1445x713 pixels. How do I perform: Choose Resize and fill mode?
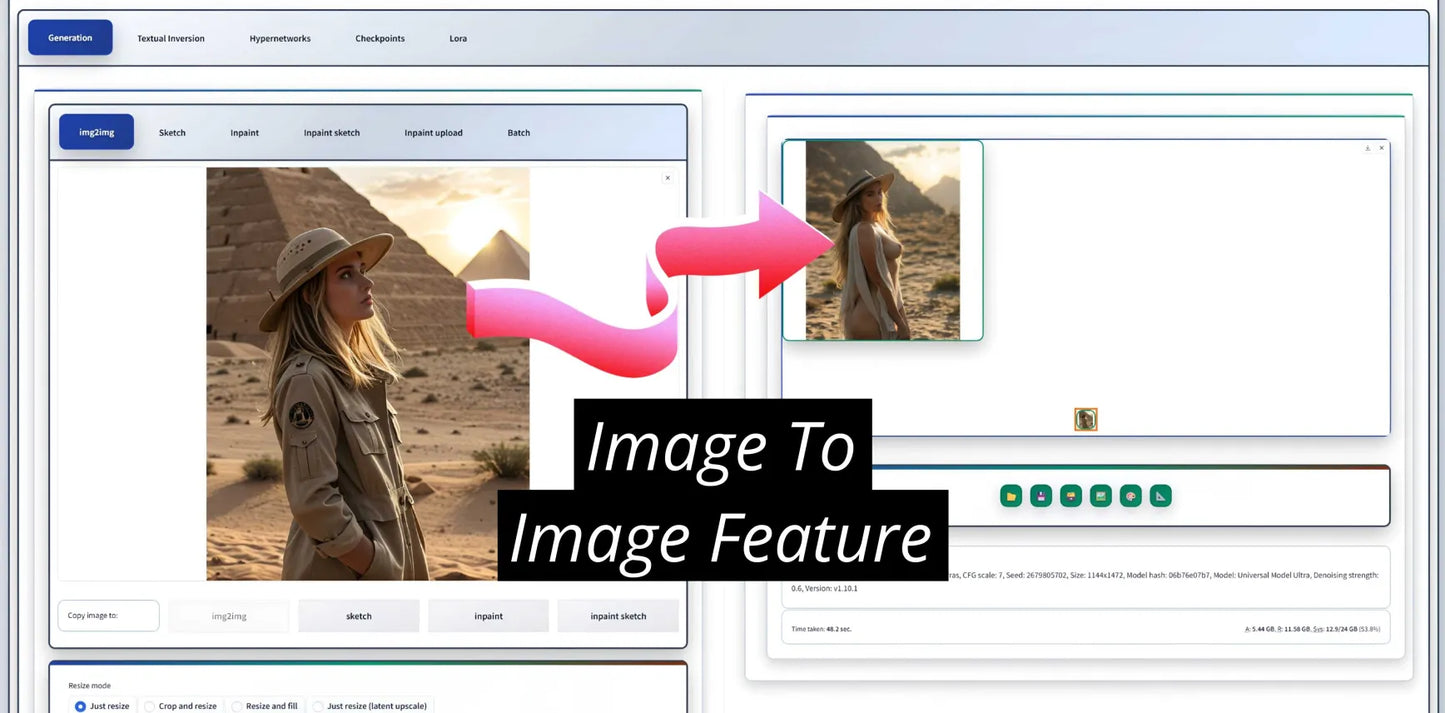click(x=237, y=706)
